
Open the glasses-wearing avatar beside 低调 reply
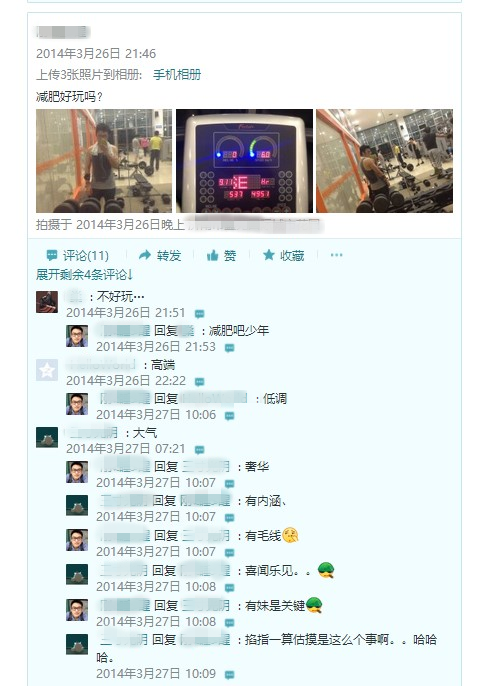click(x=77, y=404)
